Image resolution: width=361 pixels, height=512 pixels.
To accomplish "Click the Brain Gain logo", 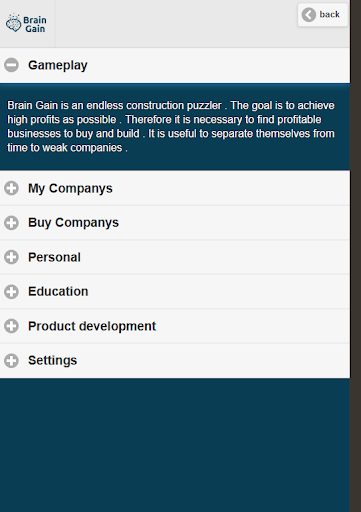I will coord(26,23).
